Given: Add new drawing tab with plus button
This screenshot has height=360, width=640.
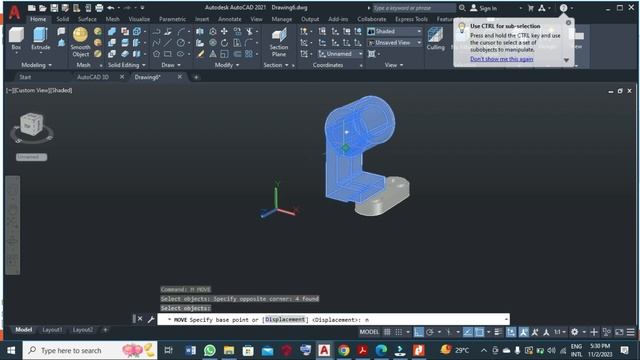Looking at the screenshot, I should [196, 77].
